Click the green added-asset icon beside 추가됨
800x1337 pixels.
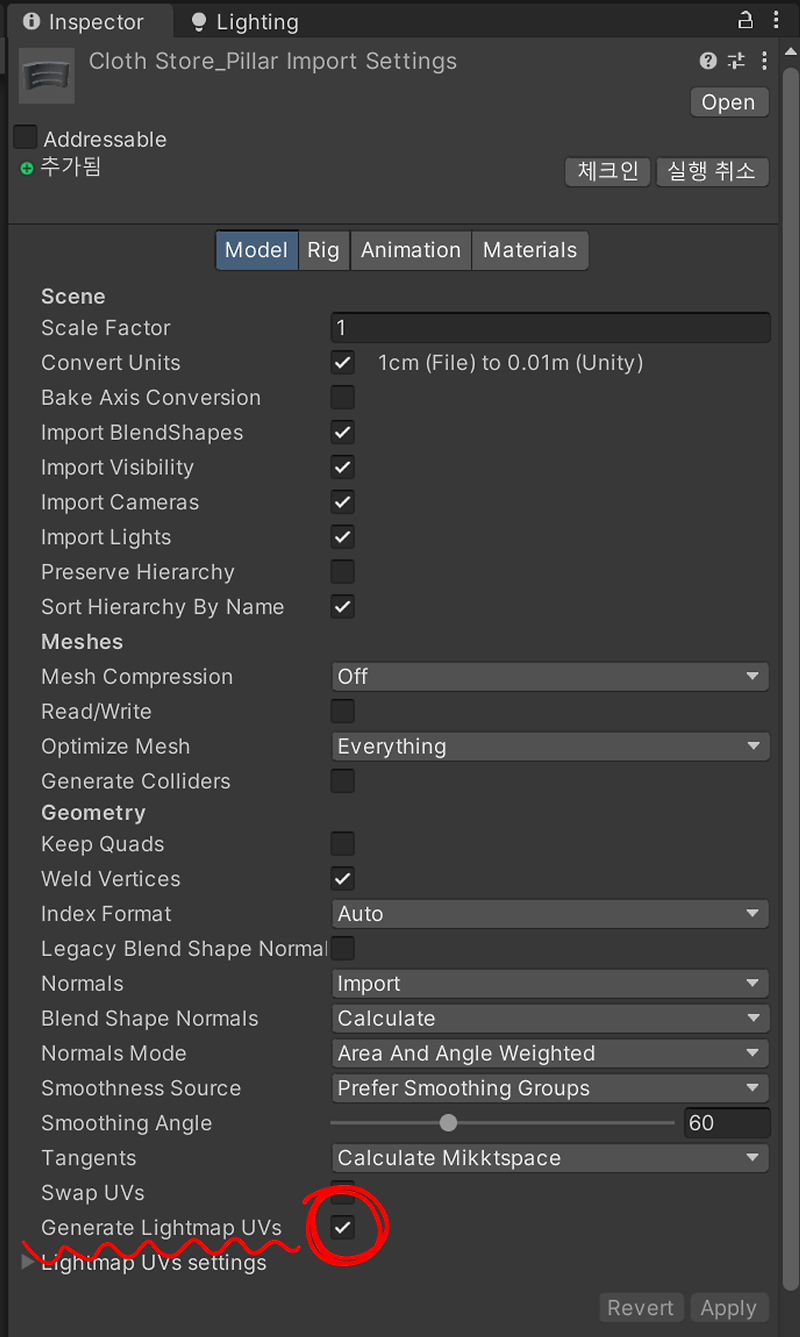click(27, 168)
